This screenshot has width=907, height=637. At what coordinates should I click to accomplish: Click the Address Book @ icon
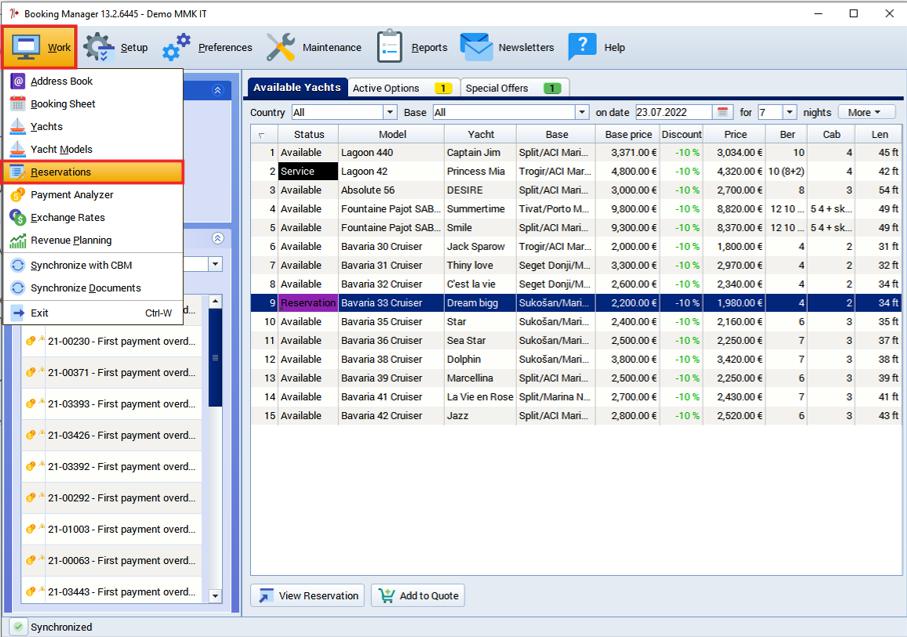tap(18, 81)
